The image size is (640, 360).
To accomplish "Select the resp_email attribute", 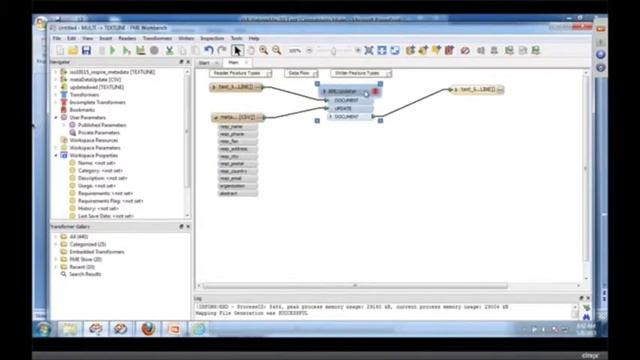I will tap(238, 179).
